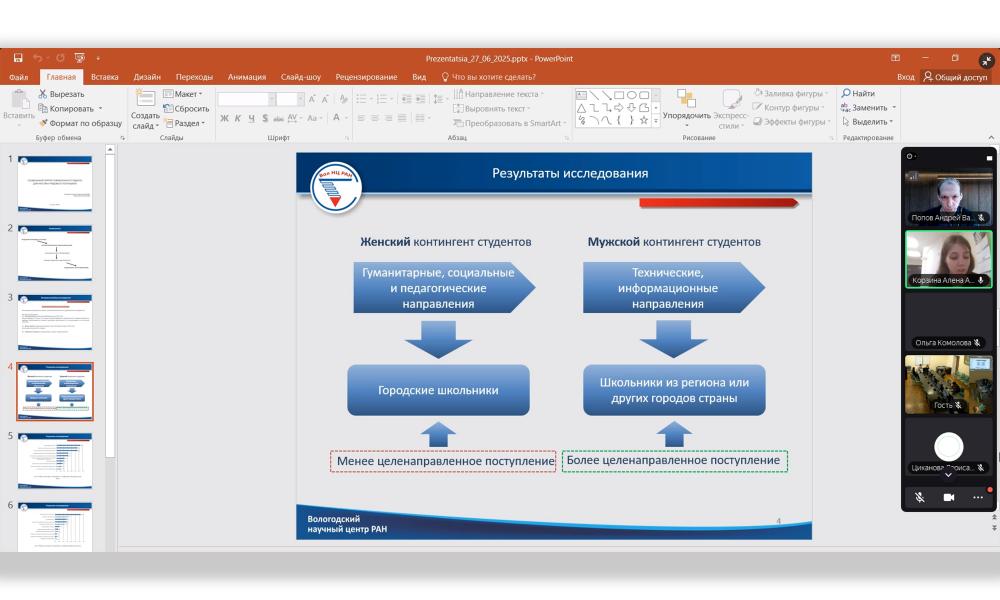Image resolution: width=1000 pixels, height=600 pixels.
Task: Toggle underline Ч formatting
Action: click(251, 118)
